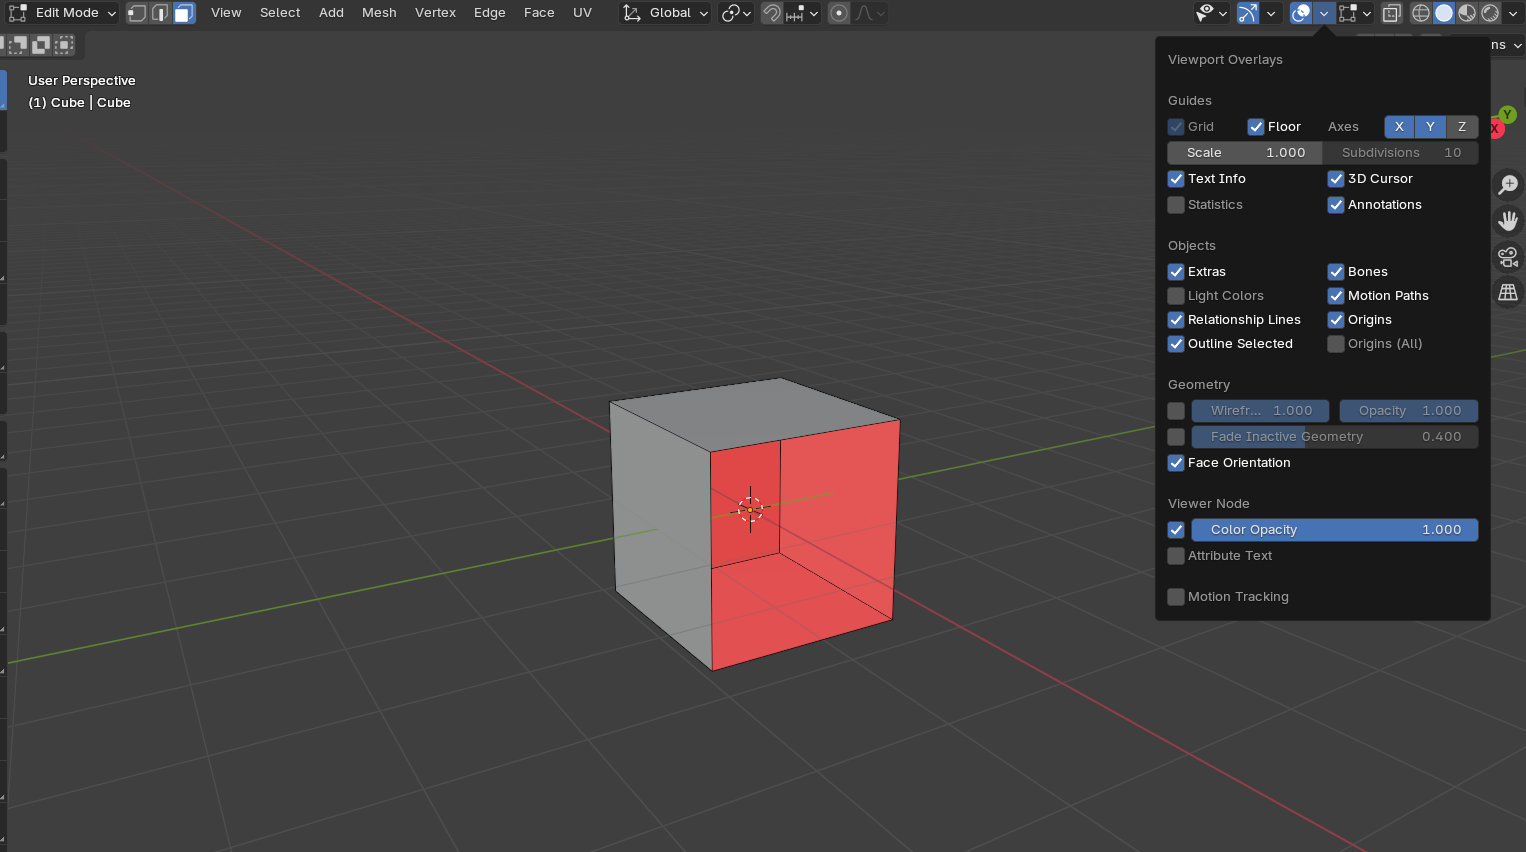1526x852 pixels.
Task: Click the Color Opacity slider
Action: click(x=1334, y=530)
